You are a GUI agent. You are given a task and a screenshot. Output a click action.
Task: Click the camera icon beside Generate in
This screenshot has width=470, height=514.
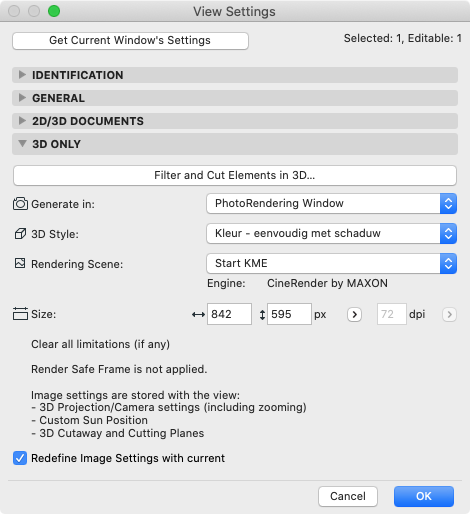tap(20, 204)
